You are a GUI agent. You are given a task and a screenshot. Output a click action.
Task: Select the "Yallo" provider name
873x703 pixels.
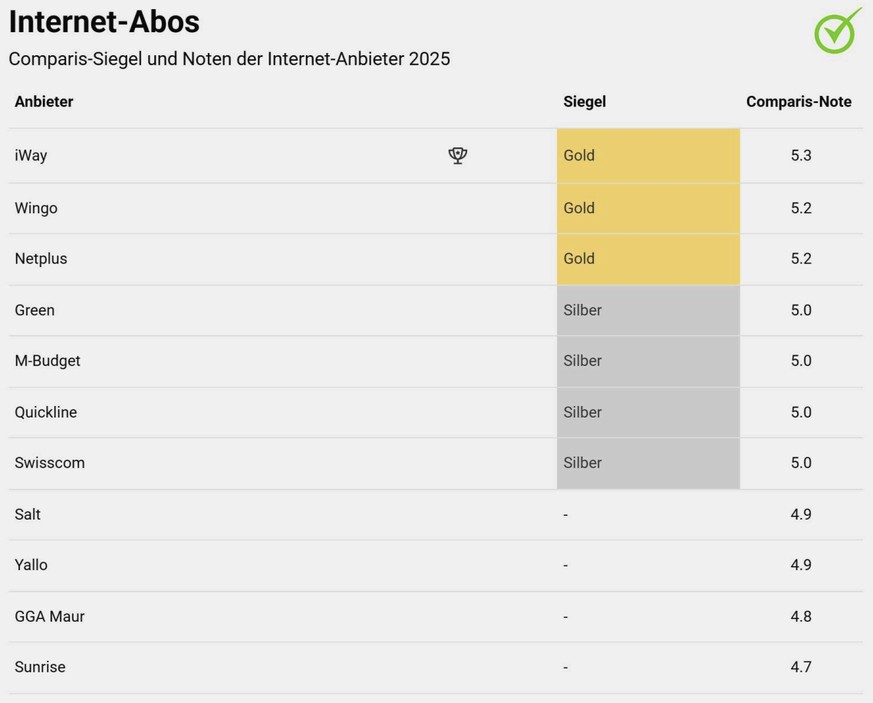click(x=31, y=565)
